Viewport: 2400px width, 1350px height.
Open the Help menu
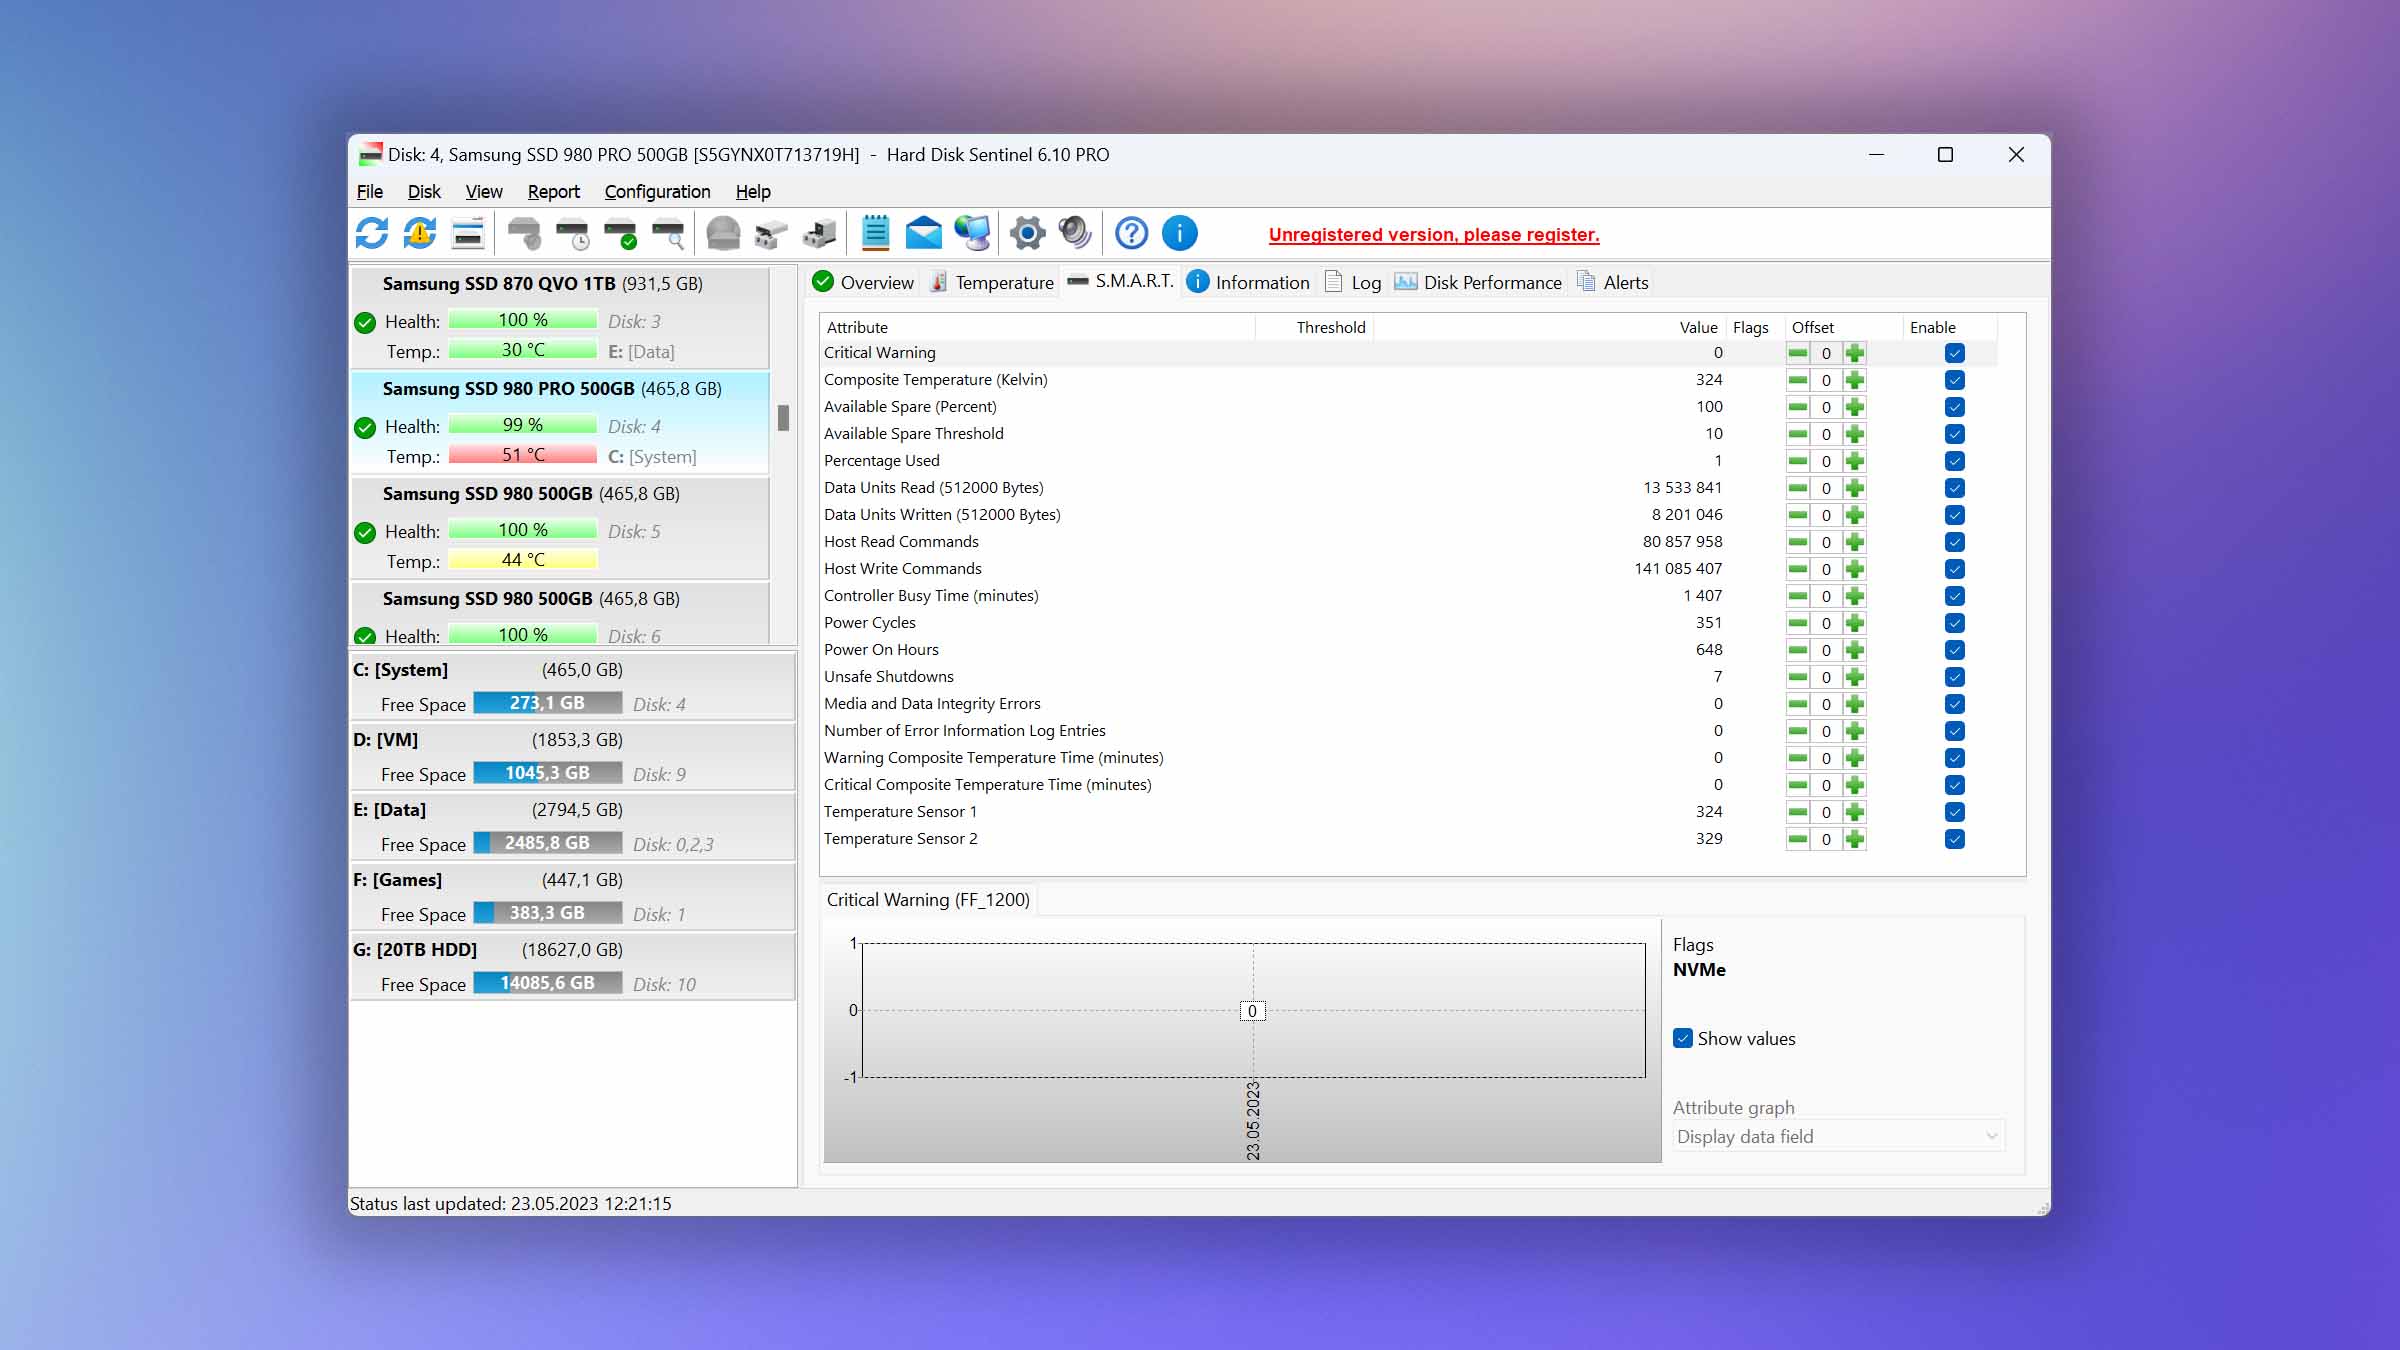pyautogui.click(x=753, y=191)
